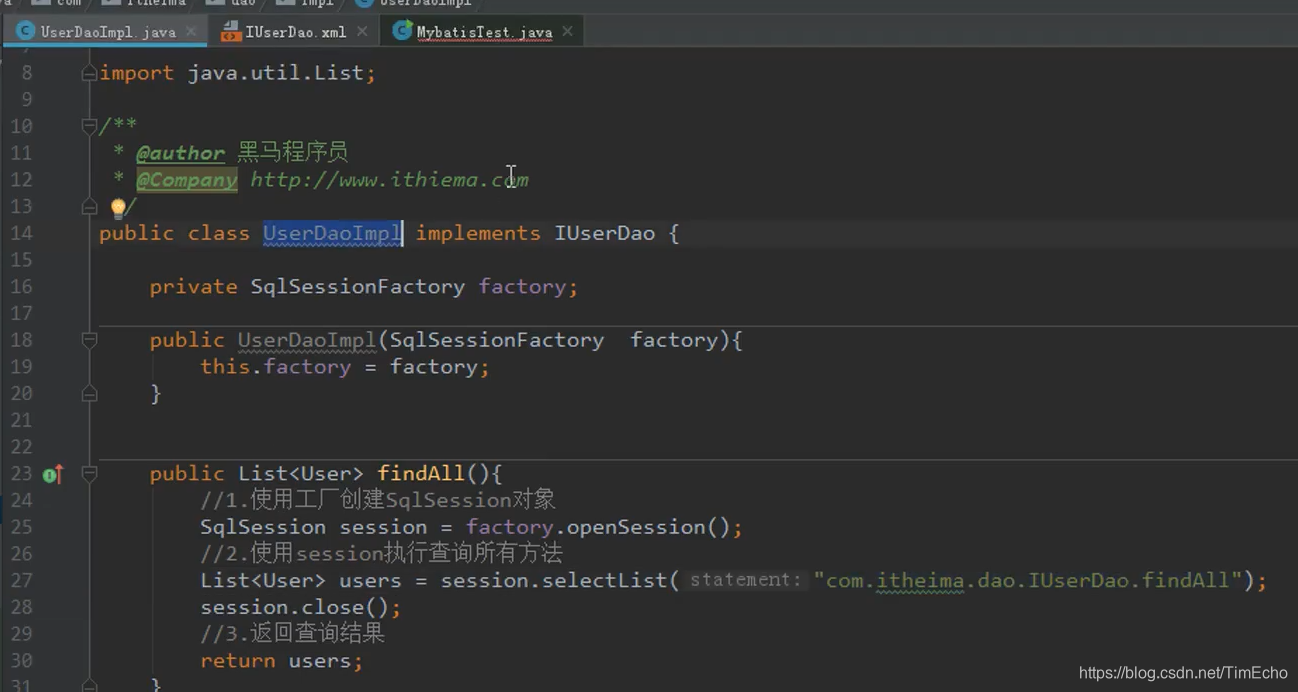Click the SqlSessionFactory type on line 16
This screenshot has height=692, width=1298.
[x=357, y=287]
